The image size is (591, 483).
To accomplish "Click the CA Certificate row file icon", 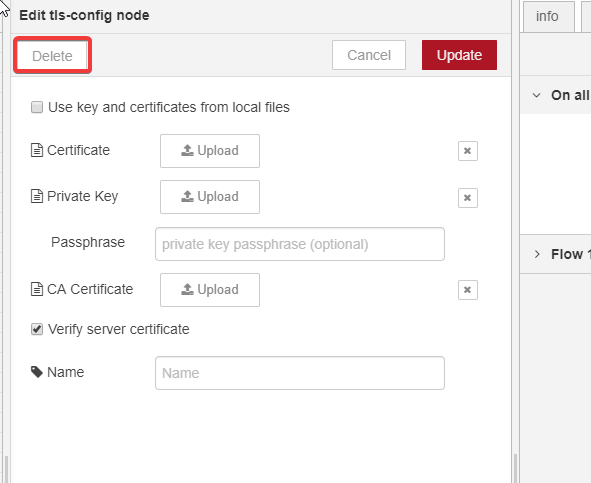I will click(x=37, y=289).
